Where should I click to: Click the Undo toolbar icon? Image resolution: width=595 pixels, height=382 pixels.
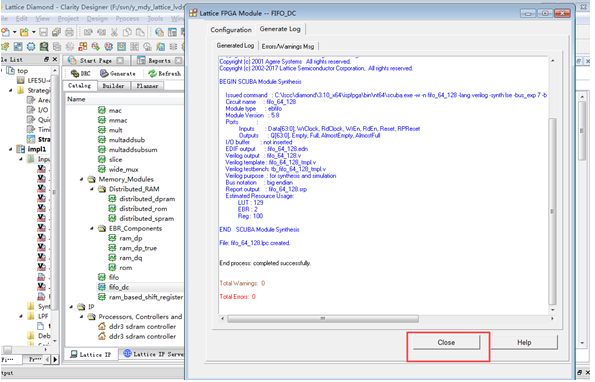click(x=88, y=32)
